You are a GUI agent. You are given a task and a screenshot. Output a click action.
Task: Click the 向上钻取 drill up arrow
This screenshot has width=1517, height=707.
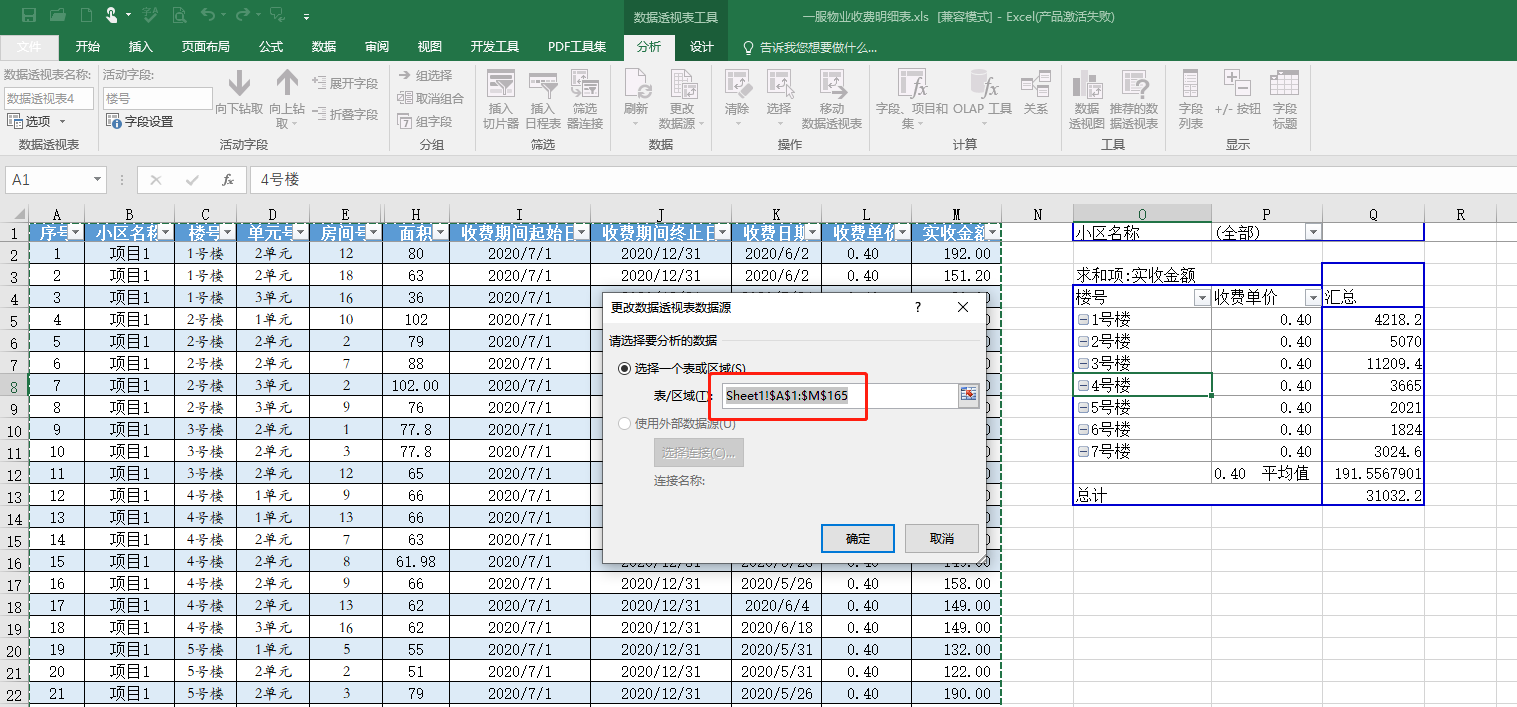[x=287, y=83]
